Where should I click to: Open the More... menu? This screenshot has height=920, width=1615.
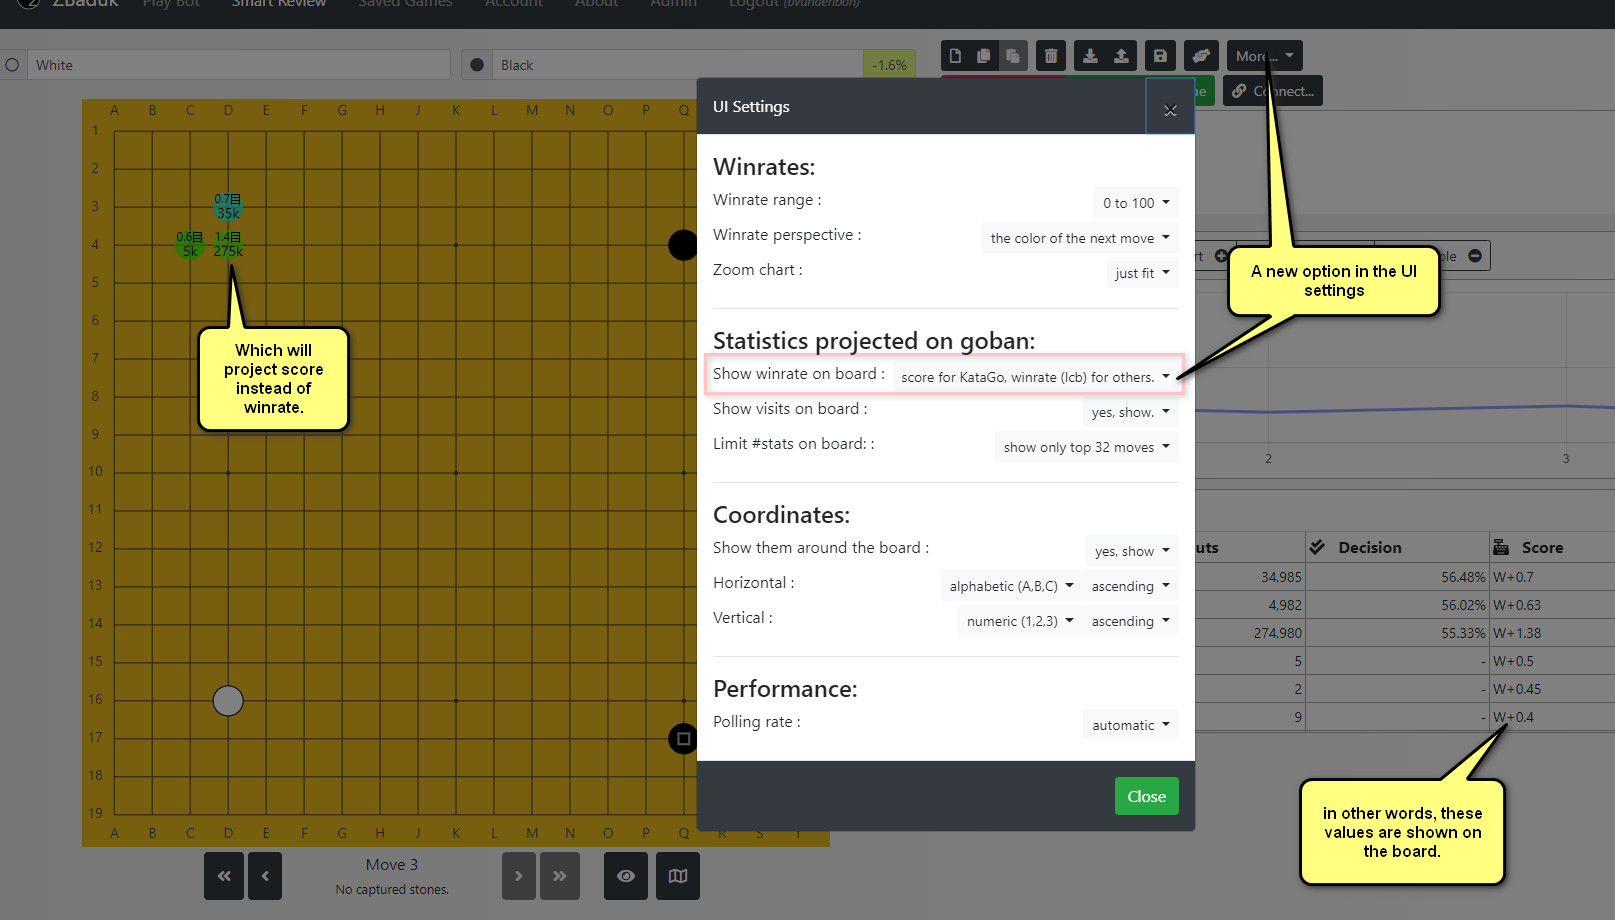coord(1264,56)
